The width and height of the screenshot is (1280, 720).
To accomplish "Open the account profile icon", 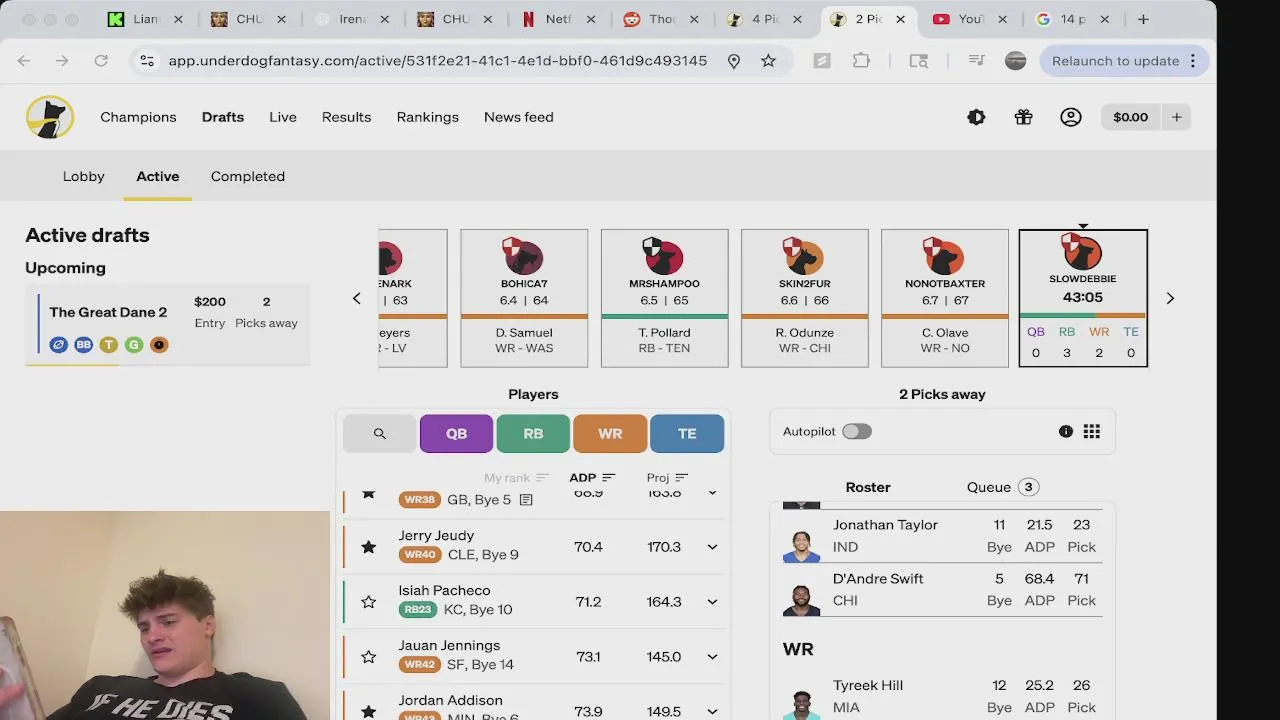I will (1071, 117).
